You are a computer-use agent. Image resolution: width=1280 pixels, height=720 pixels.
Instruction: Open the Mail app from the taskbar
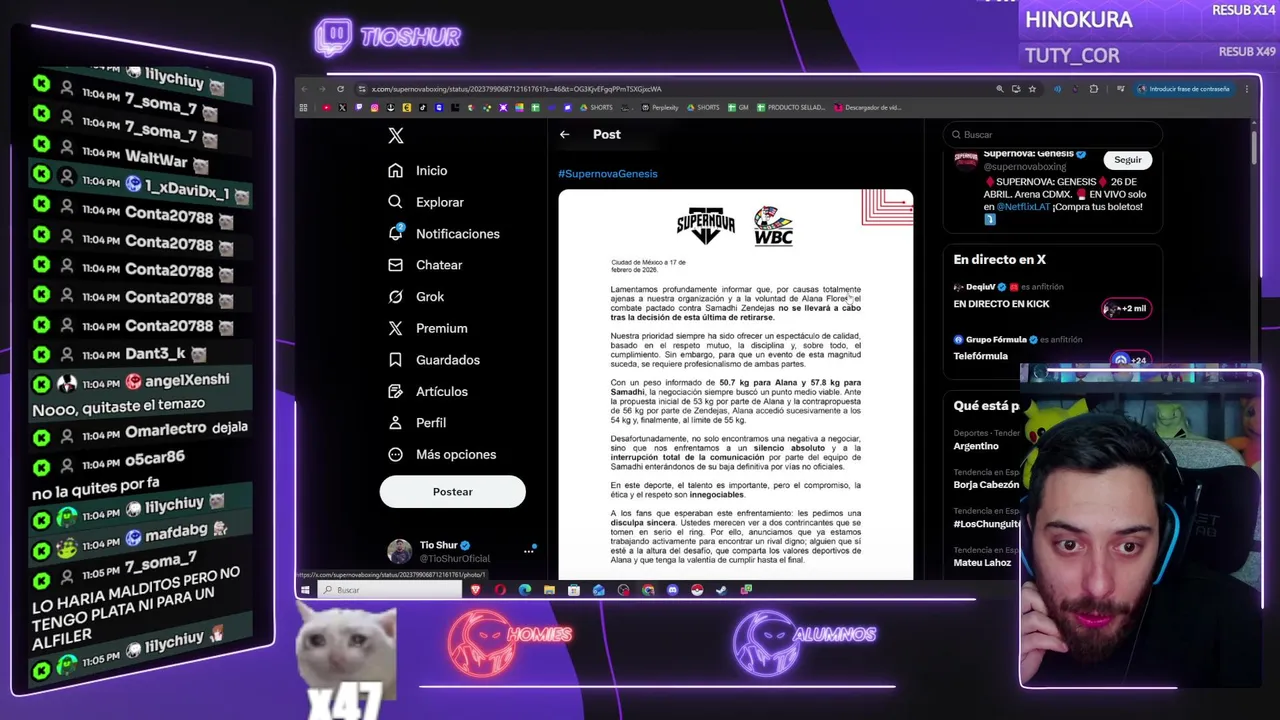[599, 590]
